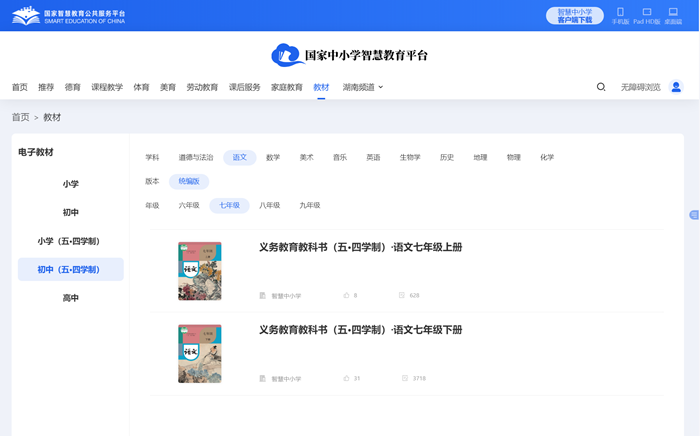Open the 推荐 nav item

click(46, 87)
